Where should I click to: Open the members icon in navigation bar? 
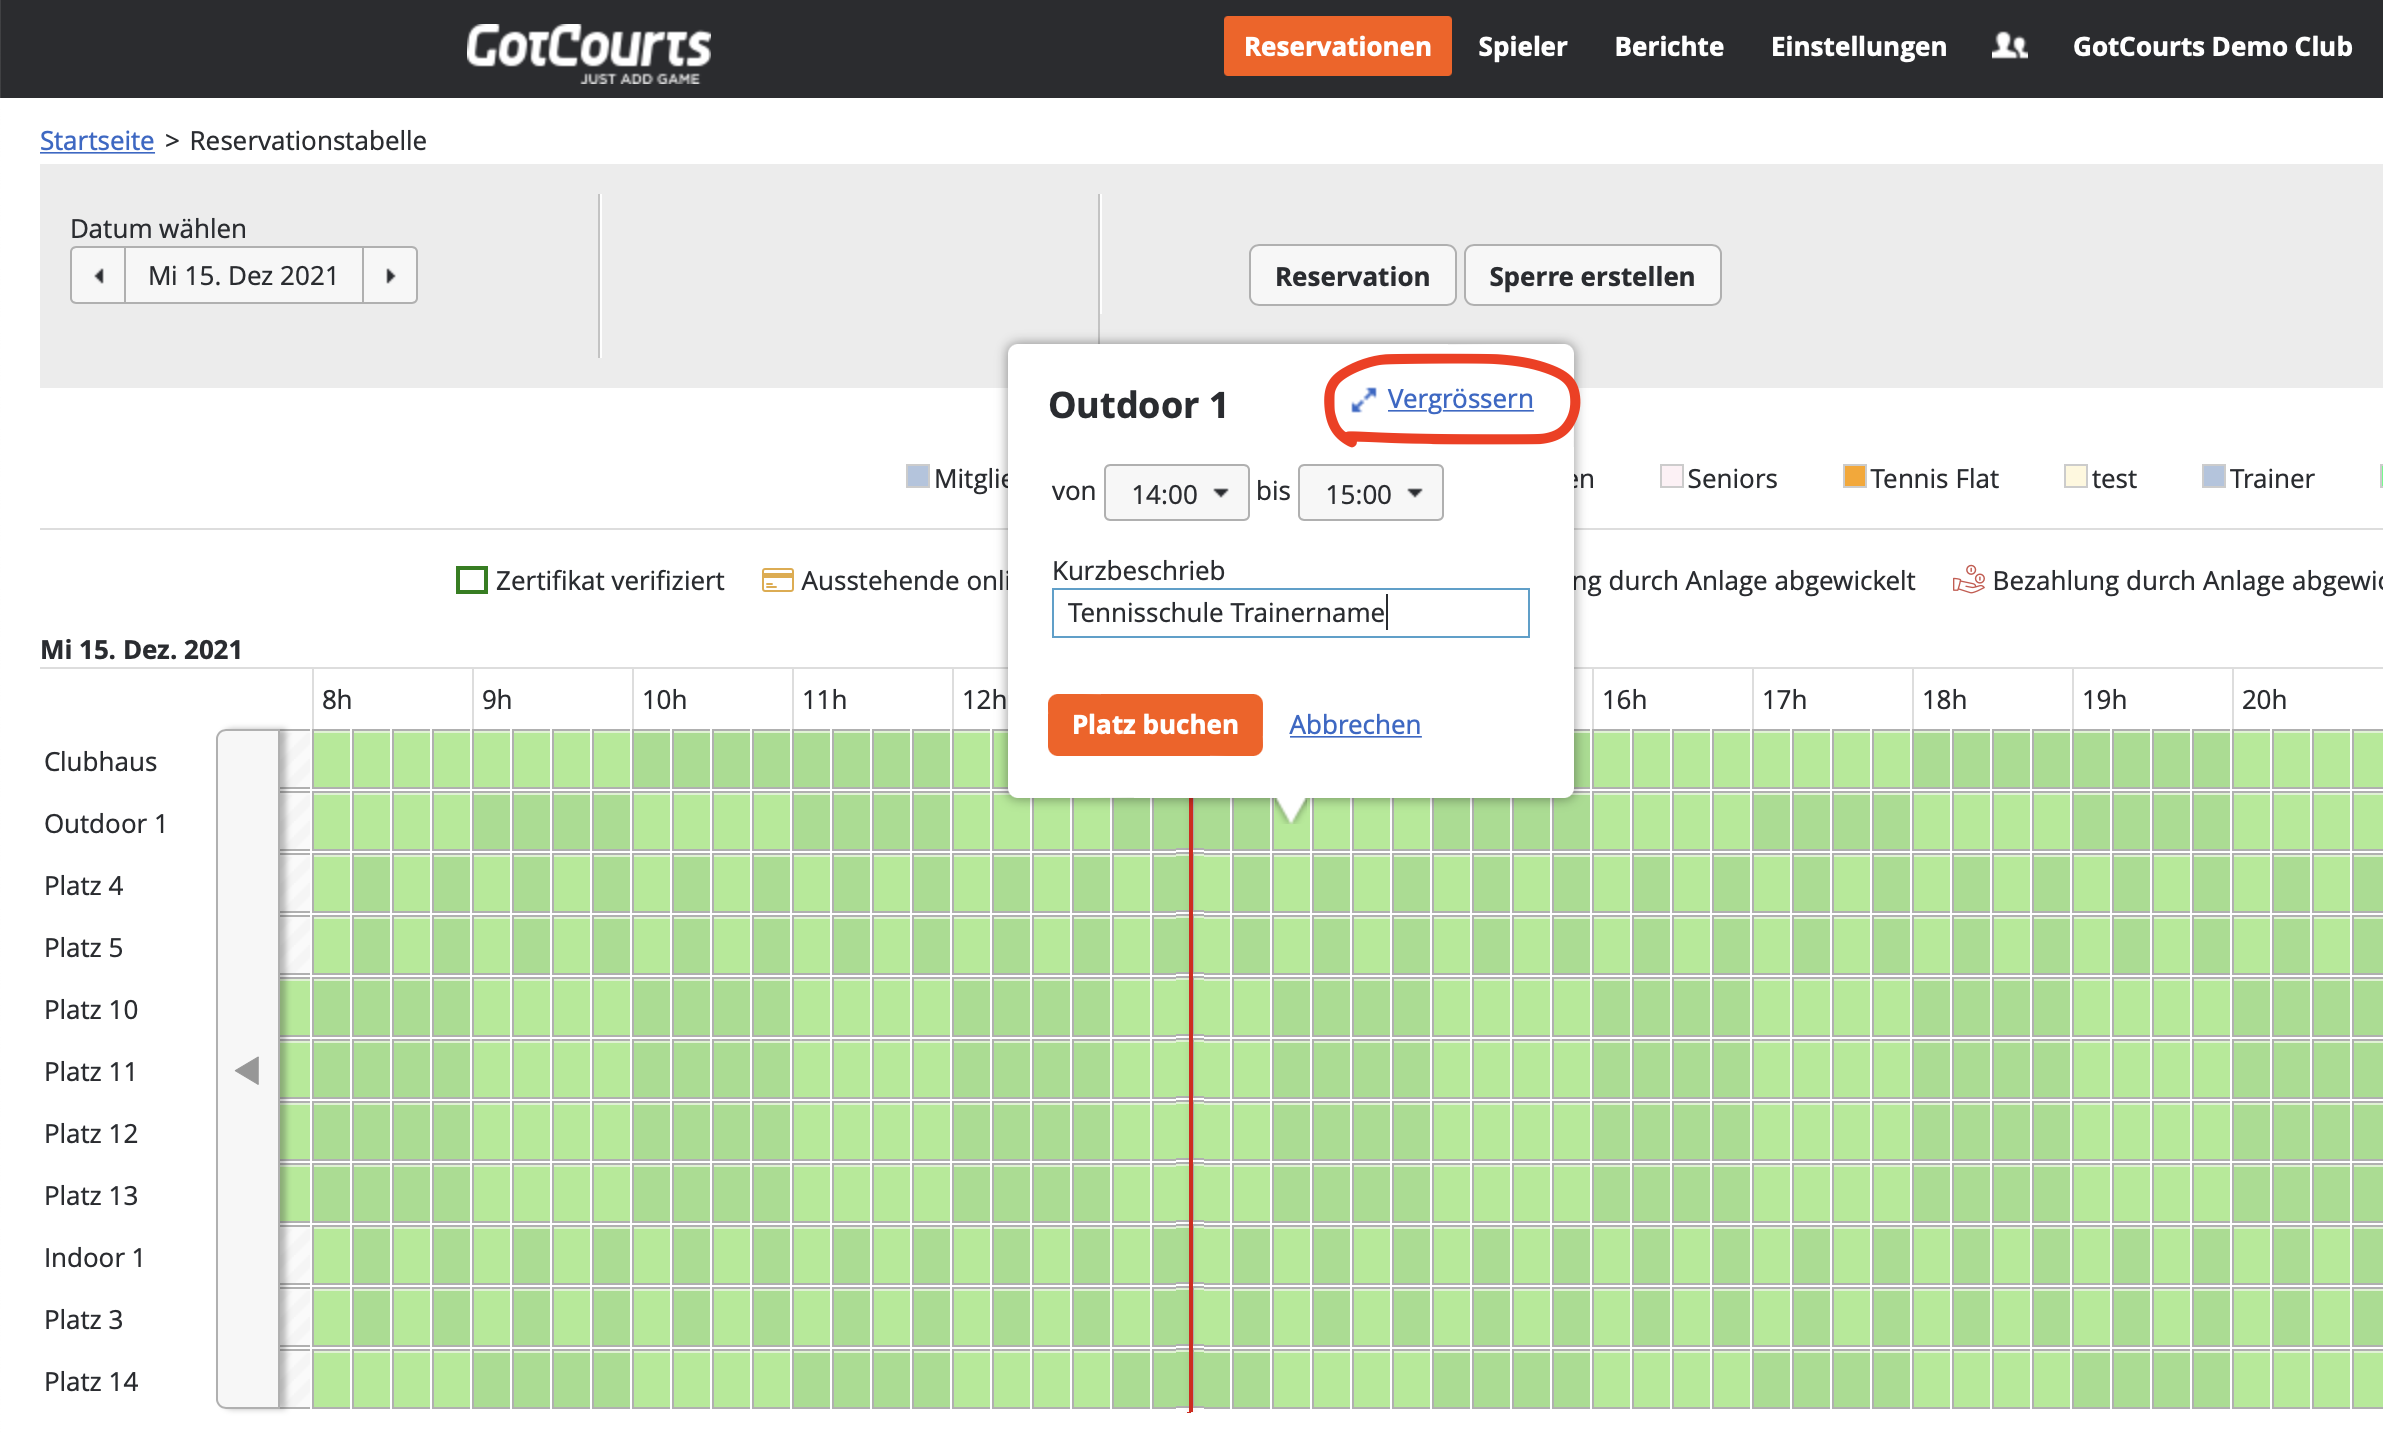(2009, 46)
